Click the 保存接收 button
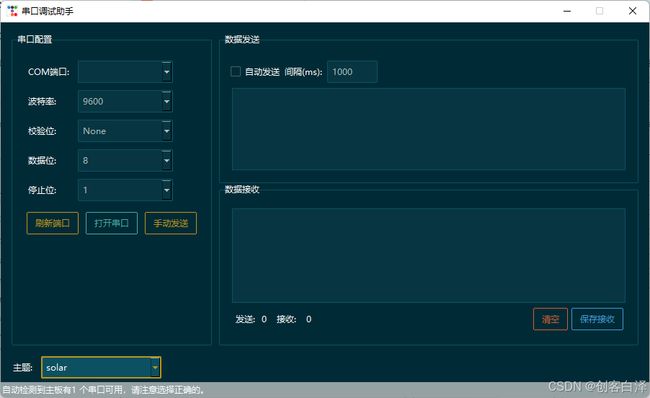The height and width of the screenshot is (398, 650). [x=597, y=319]
